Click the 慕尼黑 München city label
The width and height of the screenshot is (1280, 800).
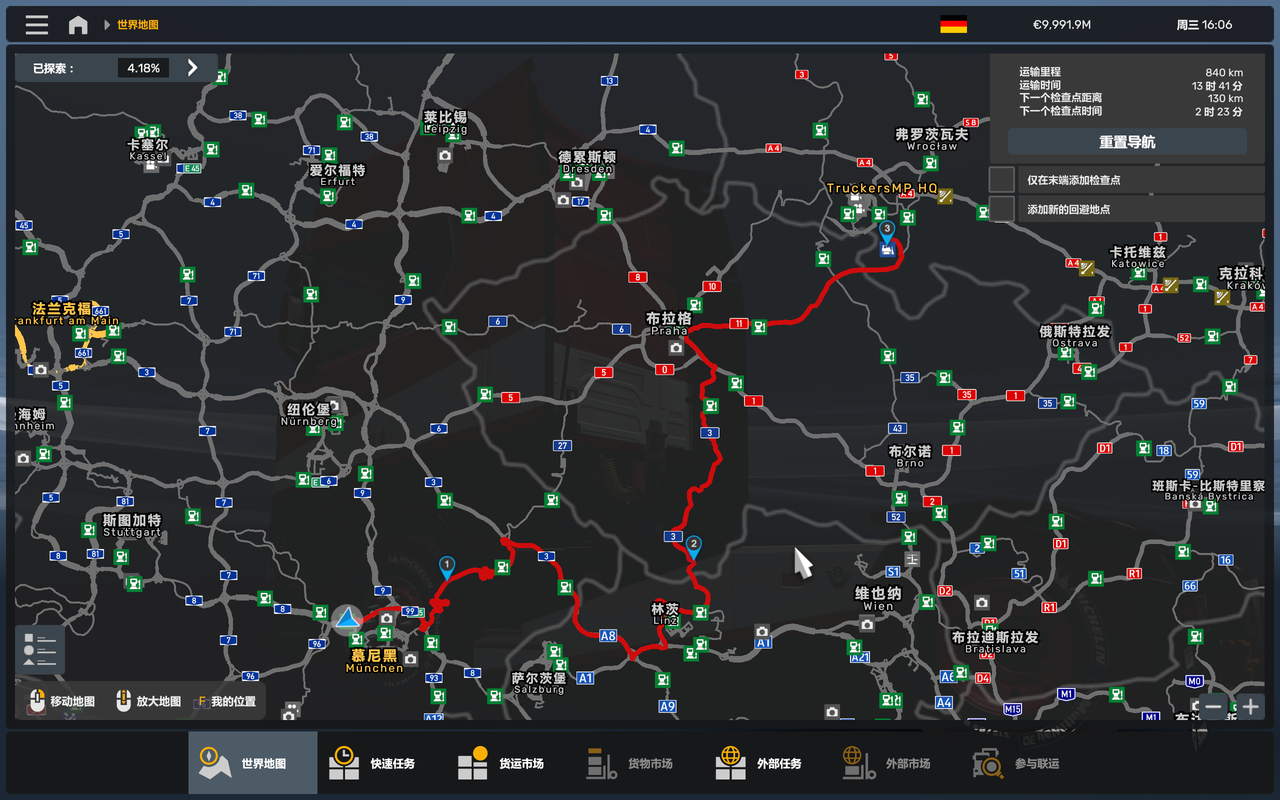coord(374,661)
